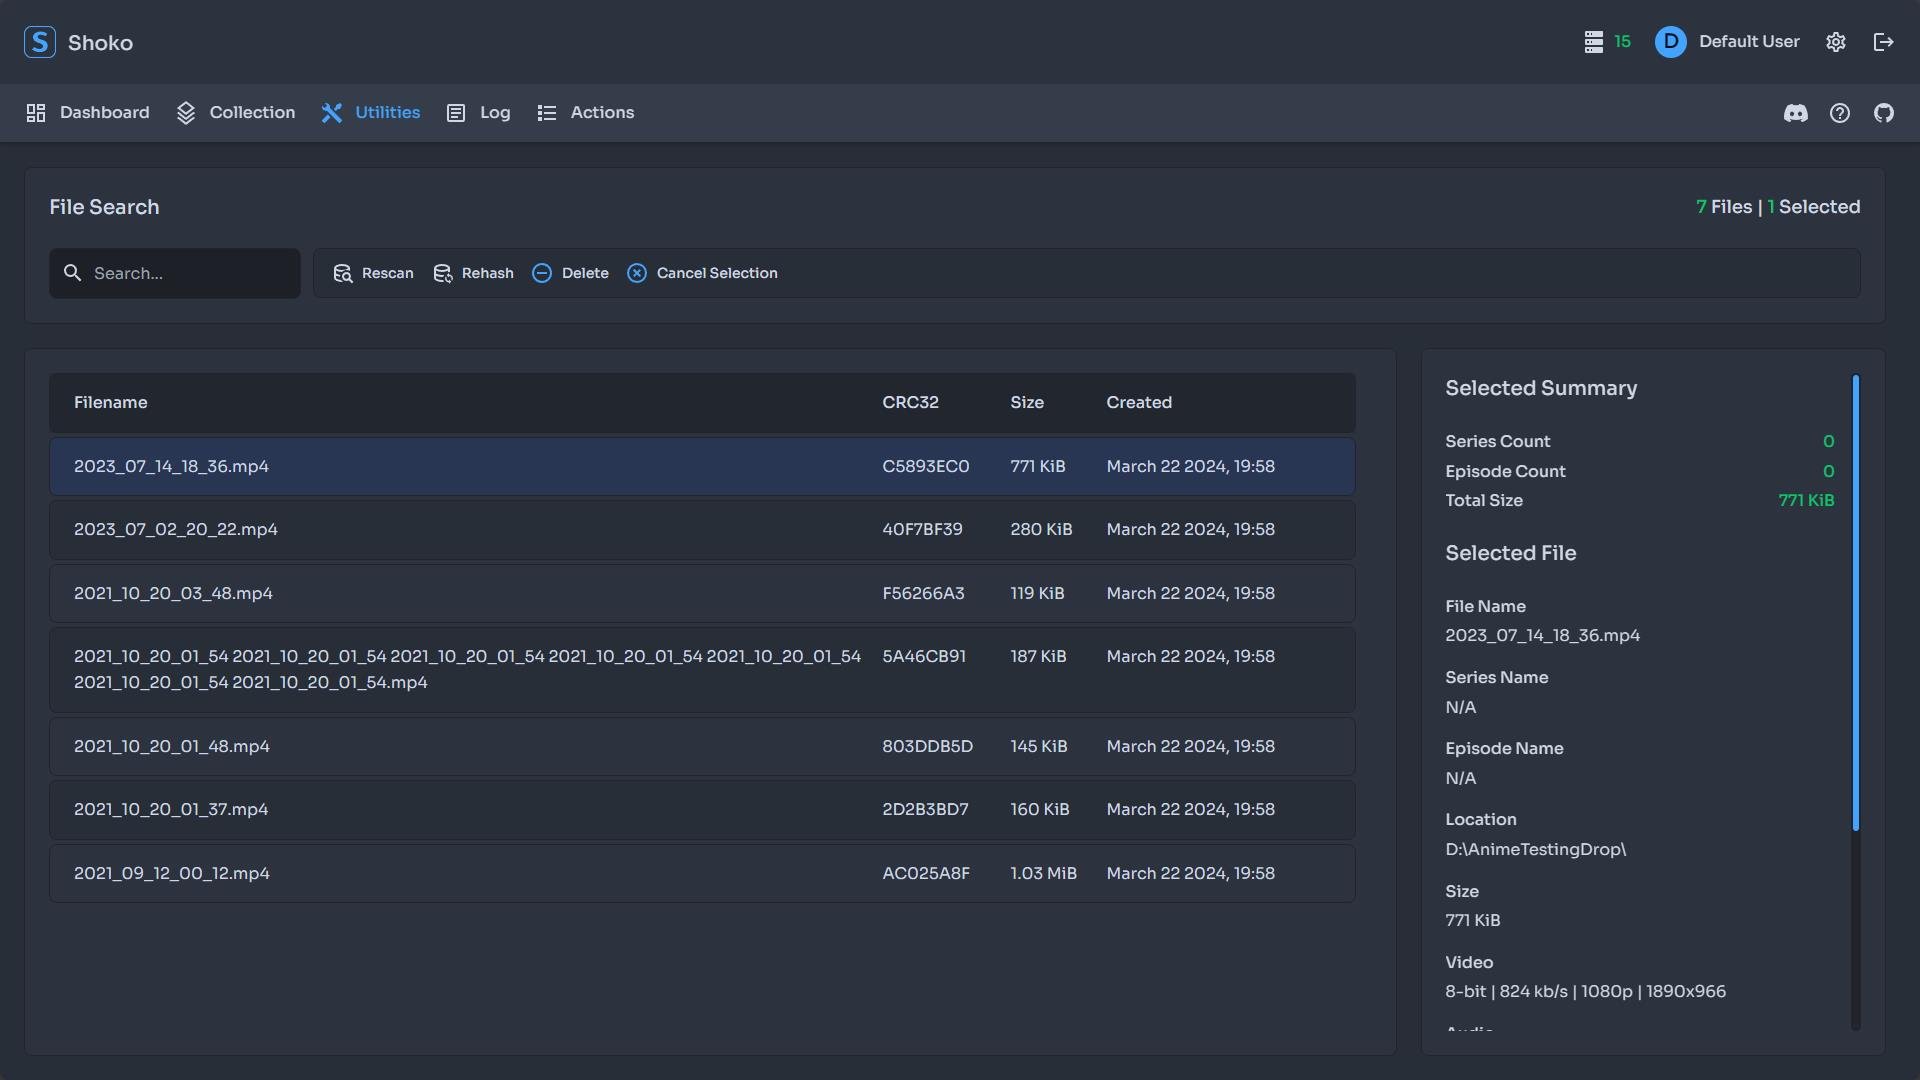Select file 2023_07_02_20_22.mp4
The height and width of the screenshot is (1080, 1920).
click(x=702, y=530)
